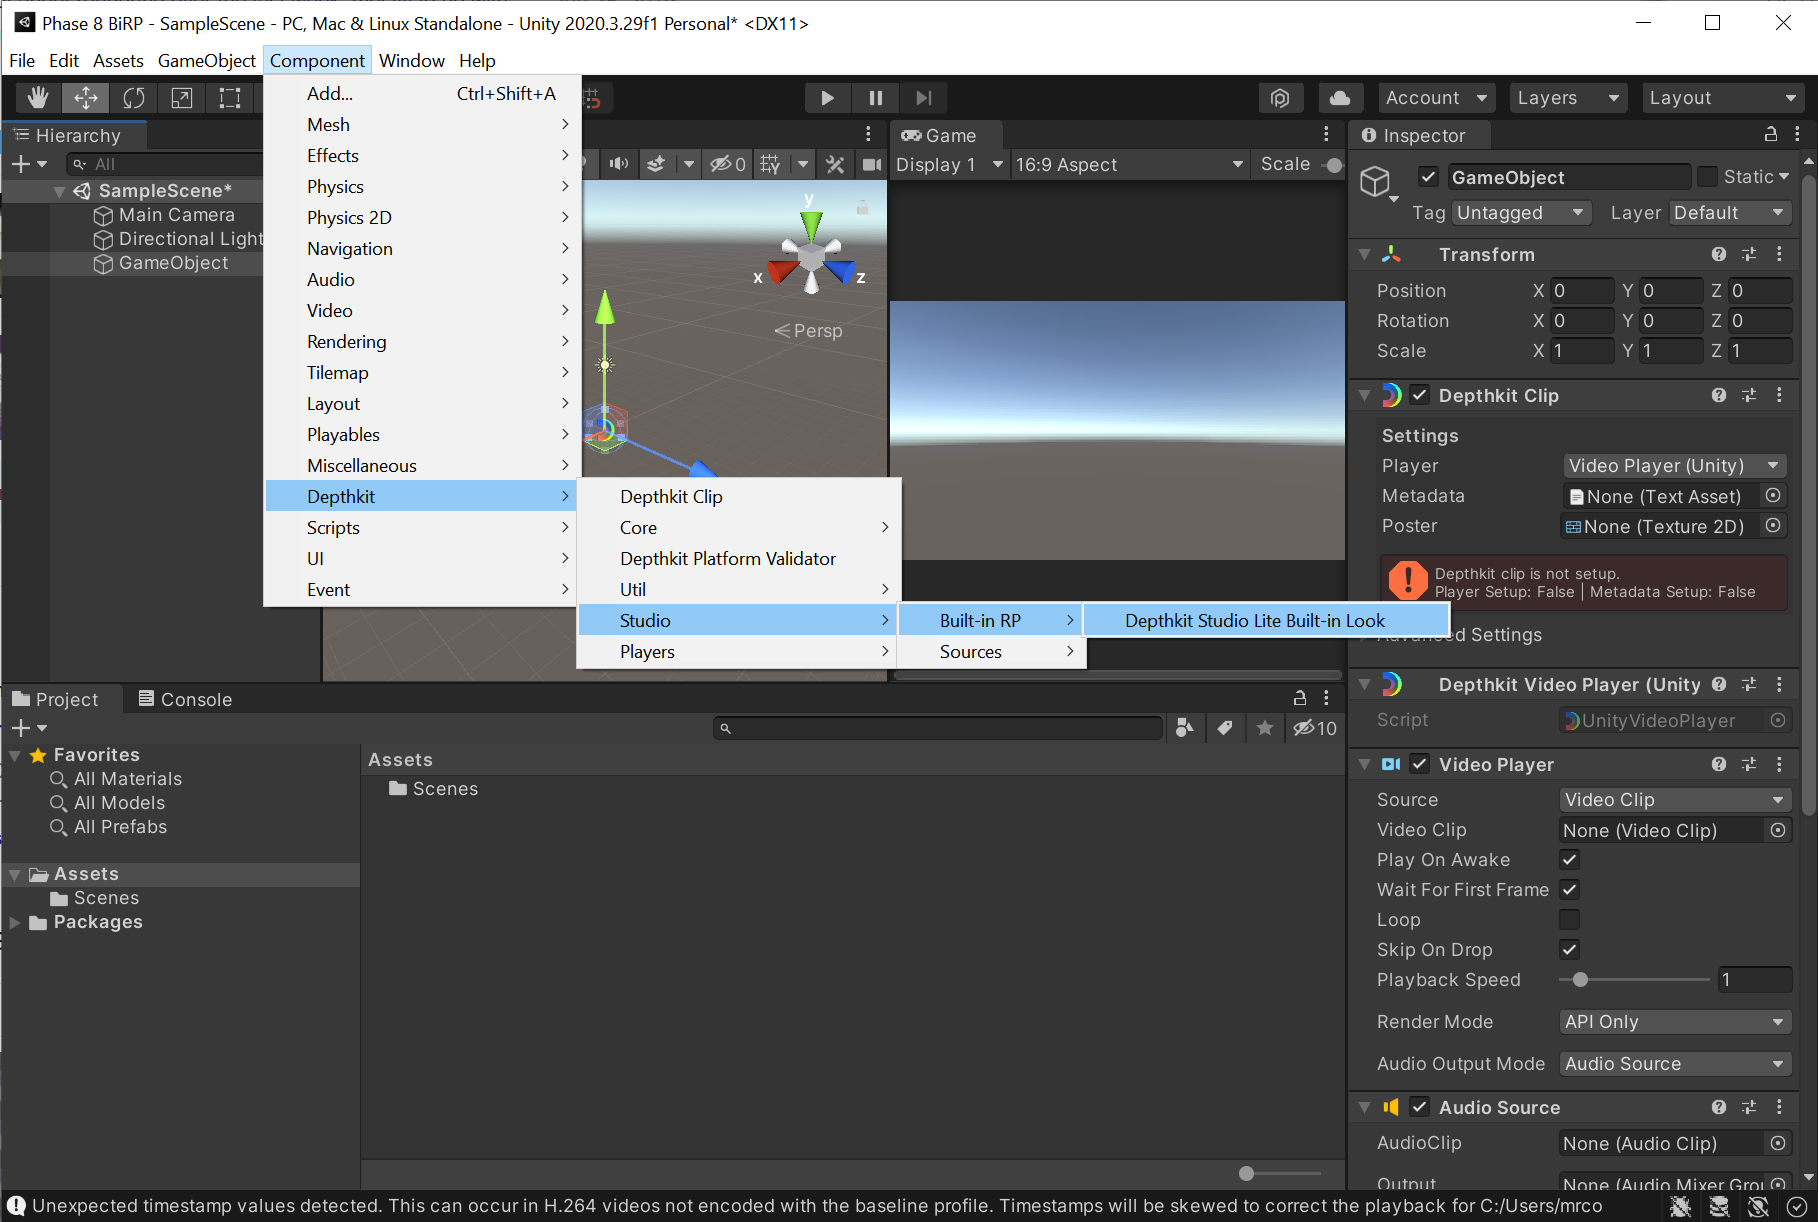This screenshot has height=1222, width=1818.
Task: Open the Layers dropdown
Action: tap(1566, 97)
